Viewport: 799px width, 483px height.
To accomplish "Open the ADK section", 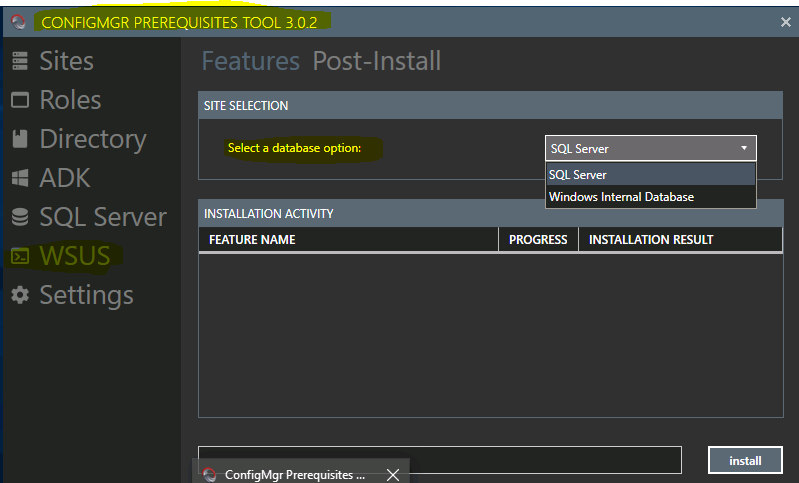I will (x=65, y=178).
